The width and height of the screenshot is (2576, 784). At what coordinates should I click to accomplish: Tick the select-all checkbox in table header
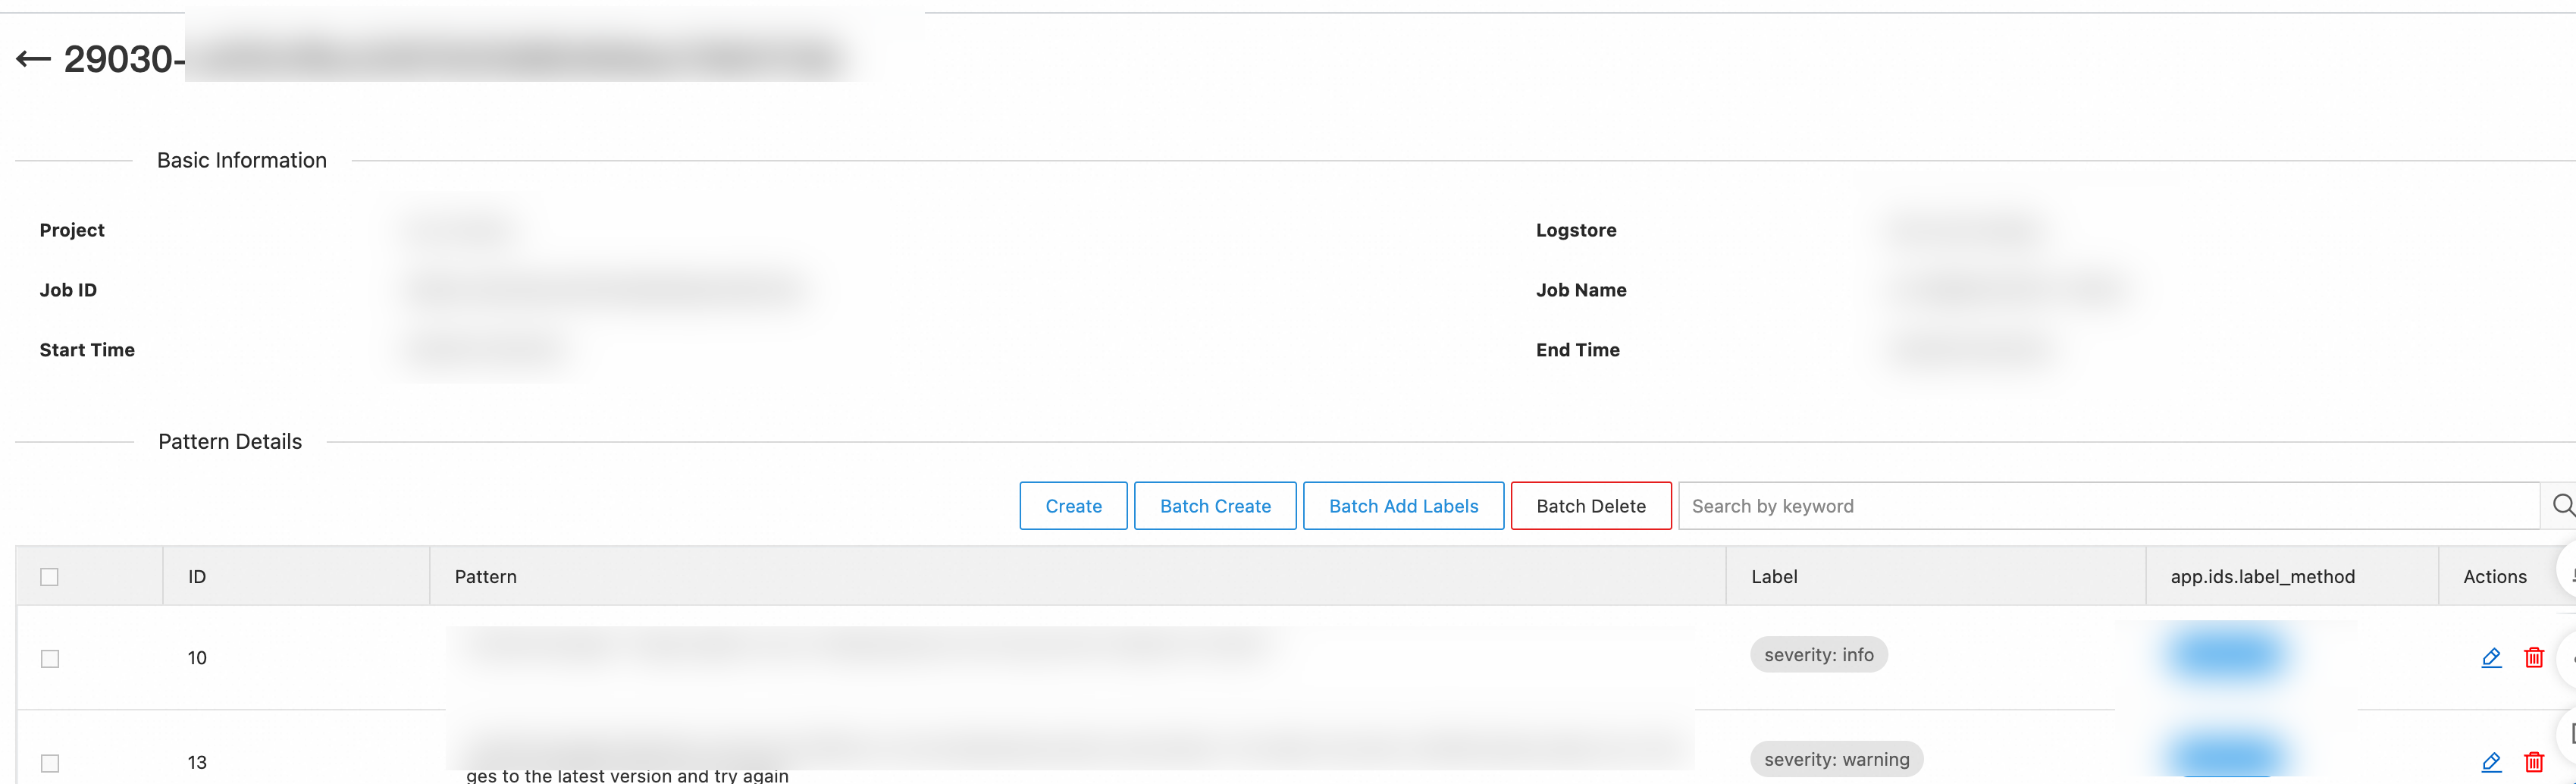coord(49,577)
